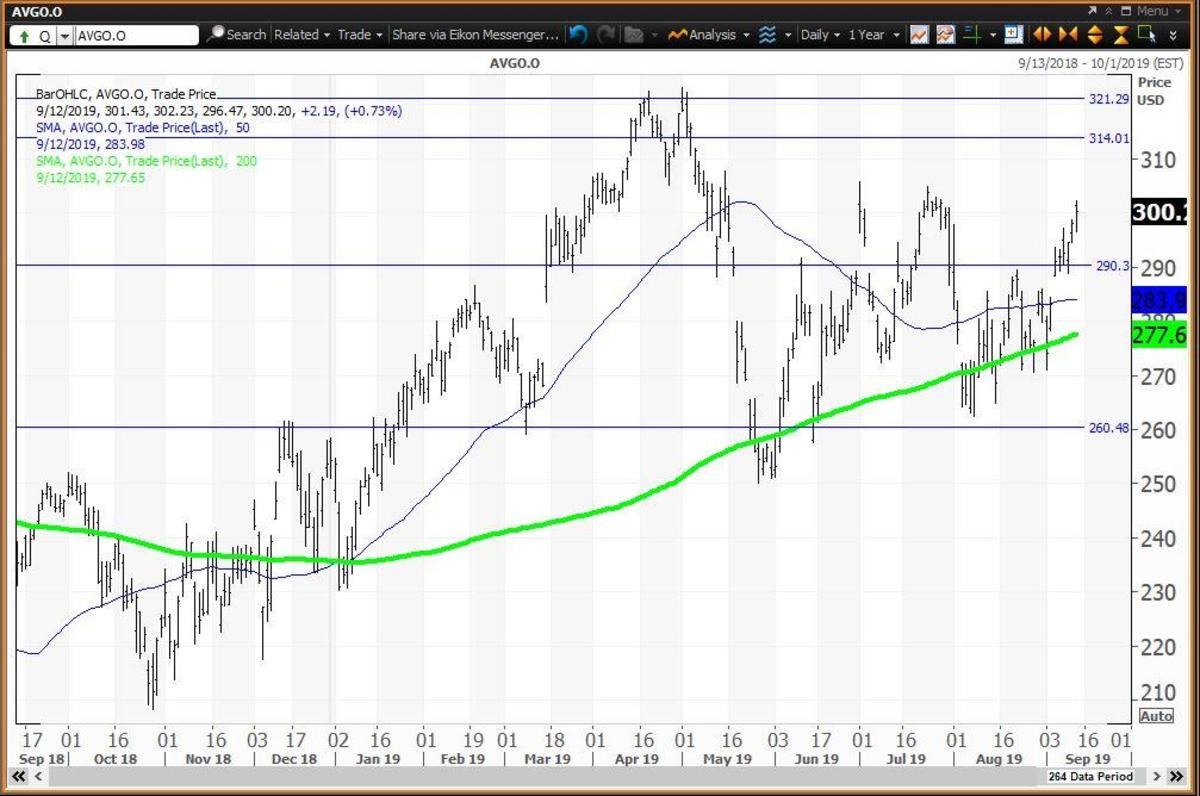Click the Undo icon in the toolbar
This screenshot has height=796, width=1200.
click(578, 34)
